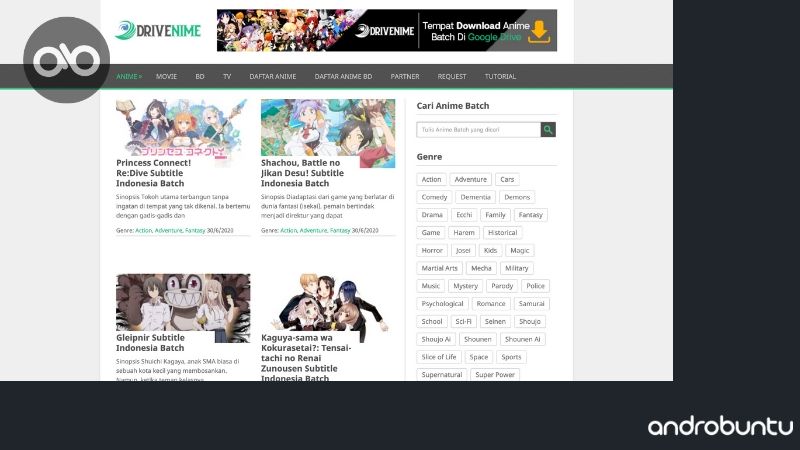Select the Romance genre tag

[x=491, y=304]
